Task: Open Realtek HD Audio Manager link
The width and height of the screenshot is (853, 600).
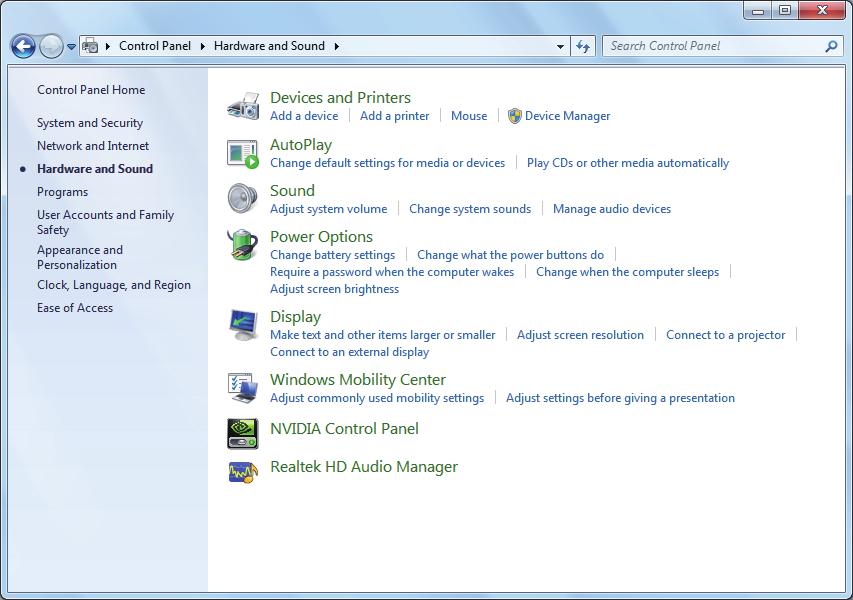Action: click(364, 467)
